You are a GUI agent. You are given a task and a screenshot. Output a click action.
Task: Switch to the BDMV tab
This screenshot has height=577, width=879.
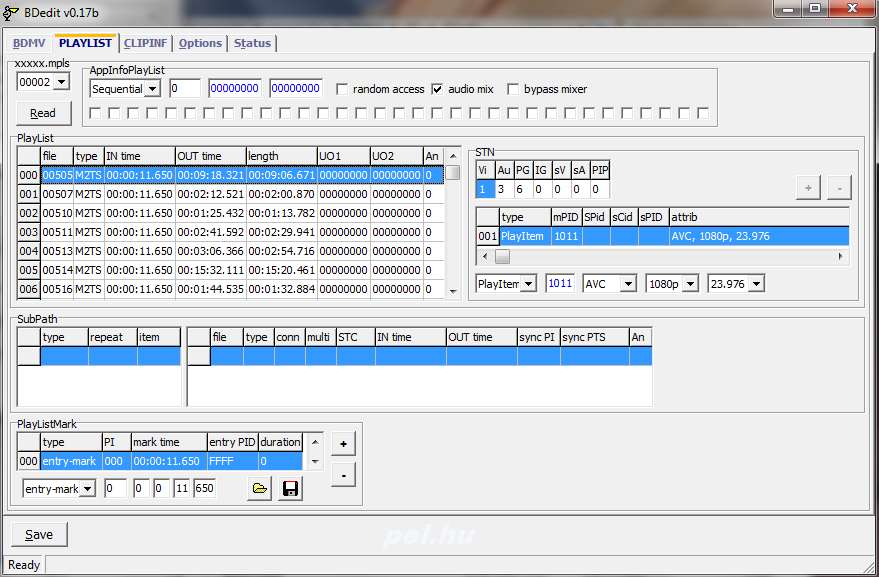tap(29, 43)
